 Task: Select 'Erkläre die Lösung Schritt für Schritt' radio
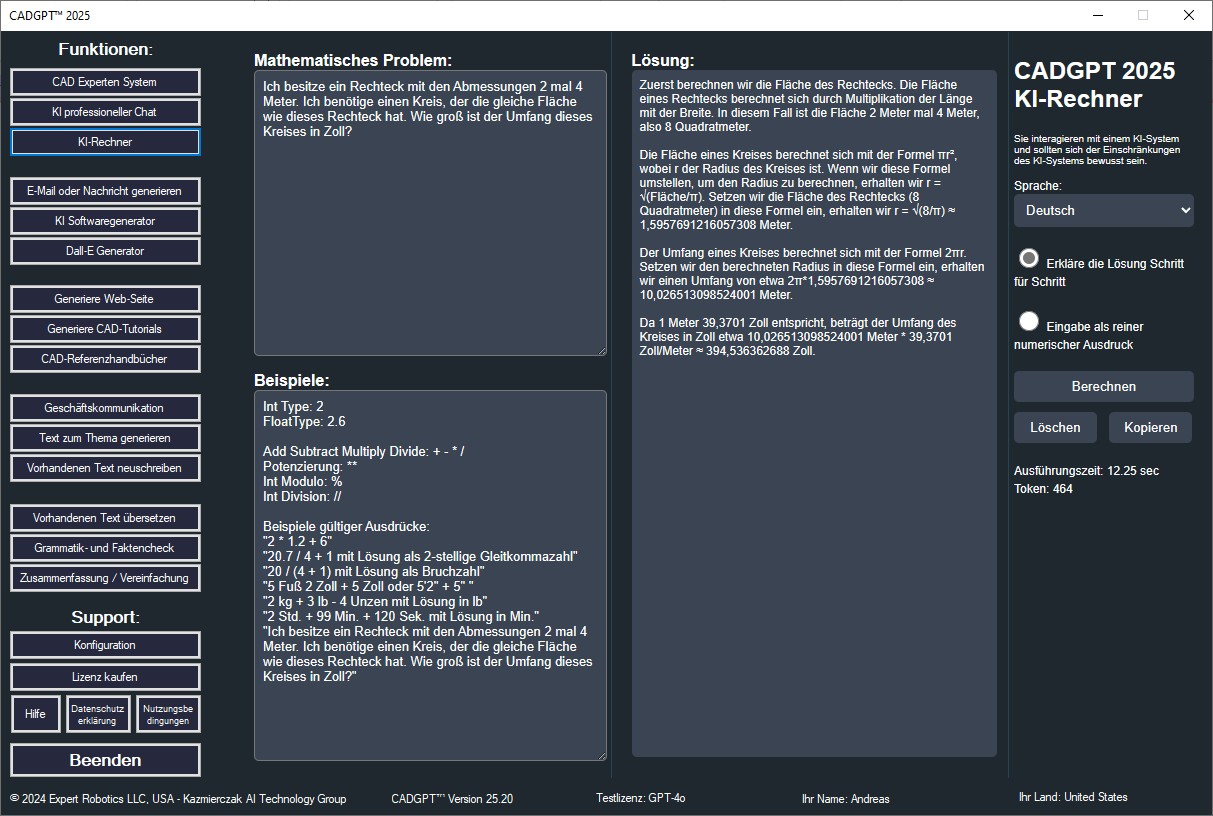(1029, 258)
